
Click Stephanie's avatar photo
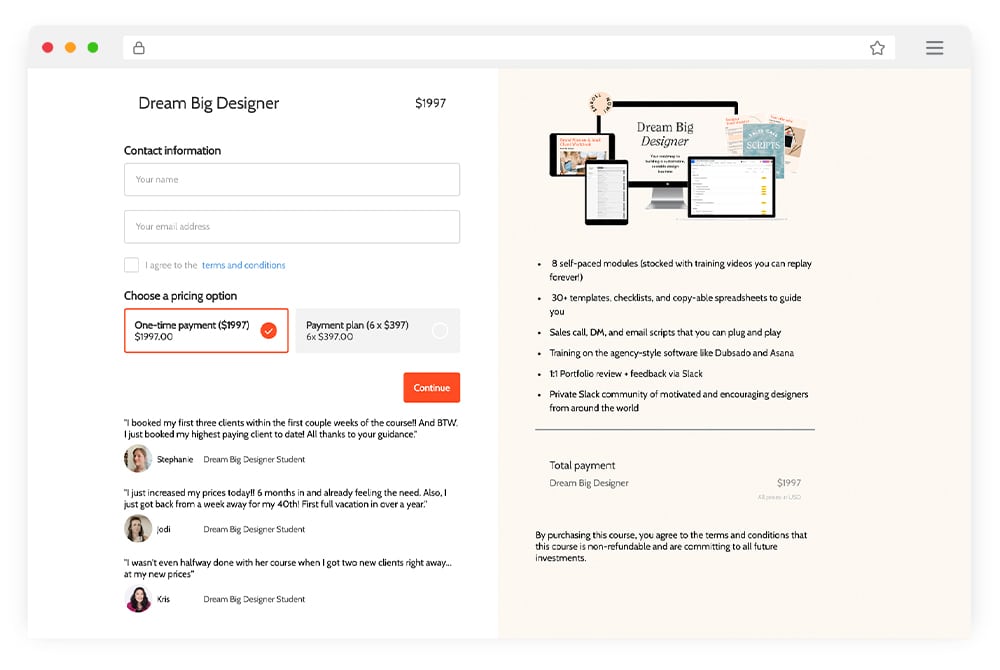click(138, 458)
